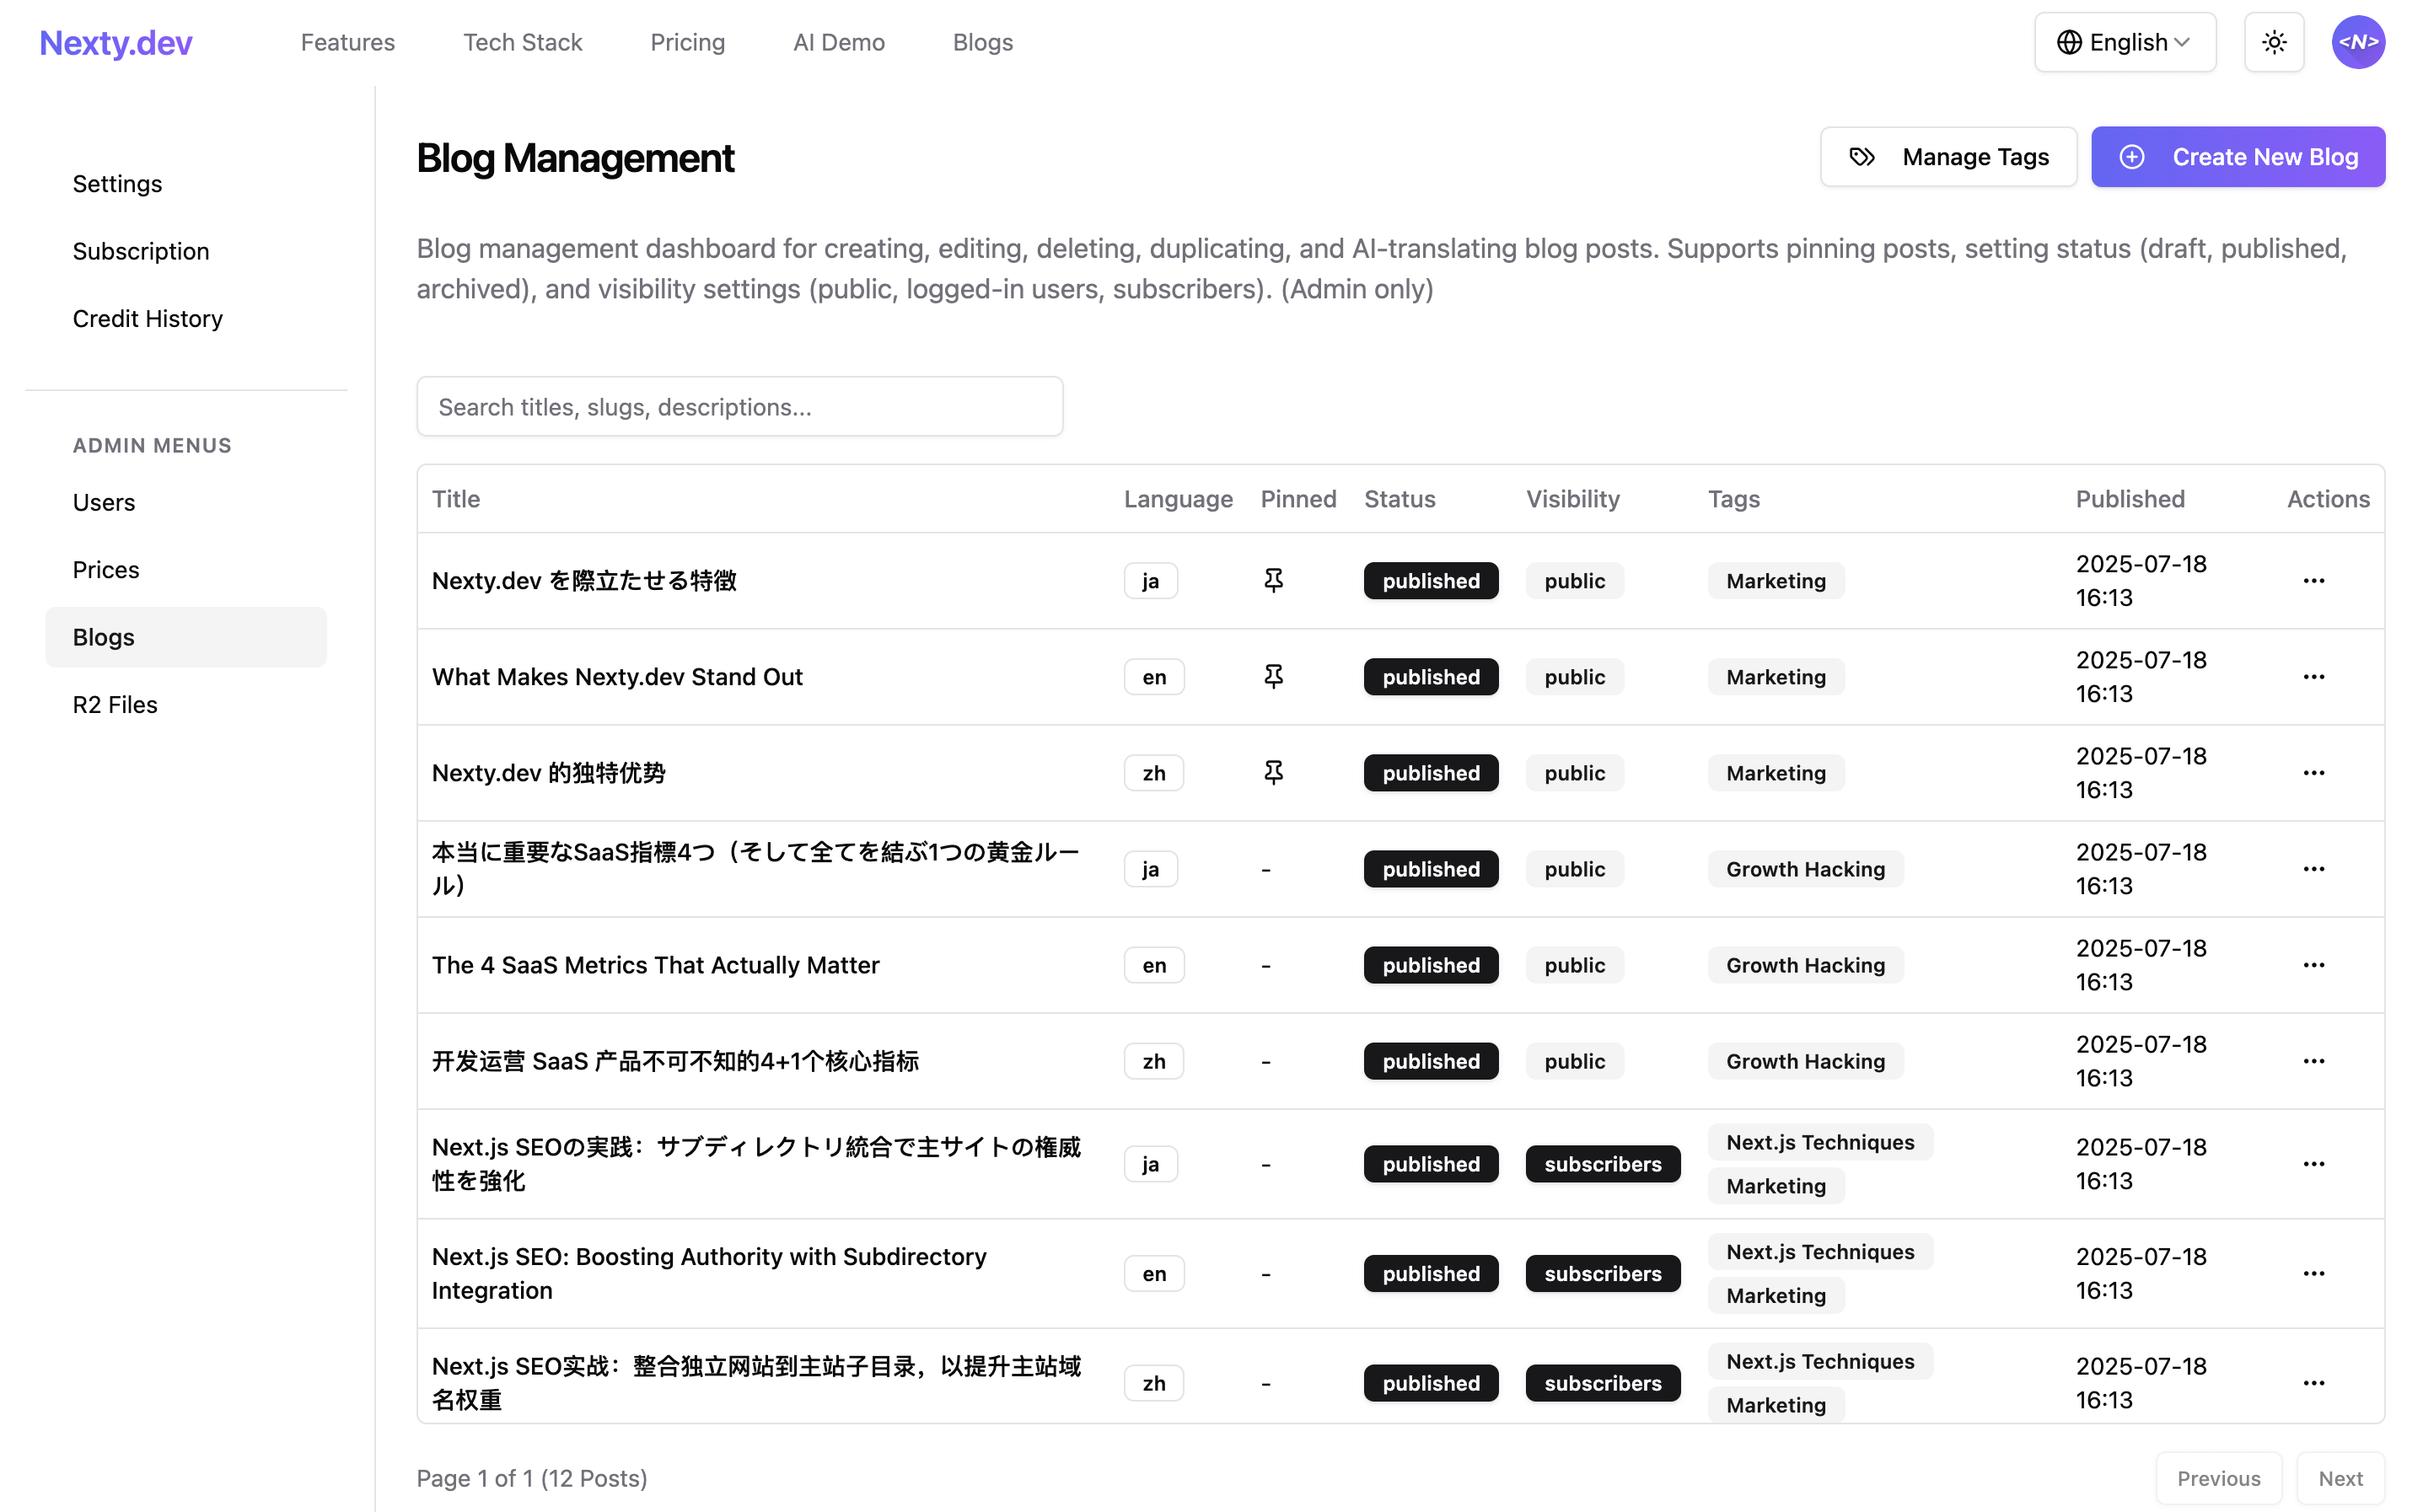
Task: Go to the Next page of posts
Action: tap(2341, 1478)
